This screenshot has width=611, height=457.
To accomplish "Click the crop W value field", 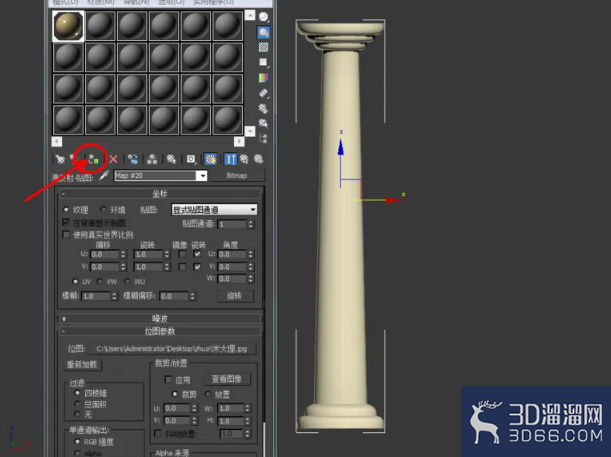I will [231, 408].
